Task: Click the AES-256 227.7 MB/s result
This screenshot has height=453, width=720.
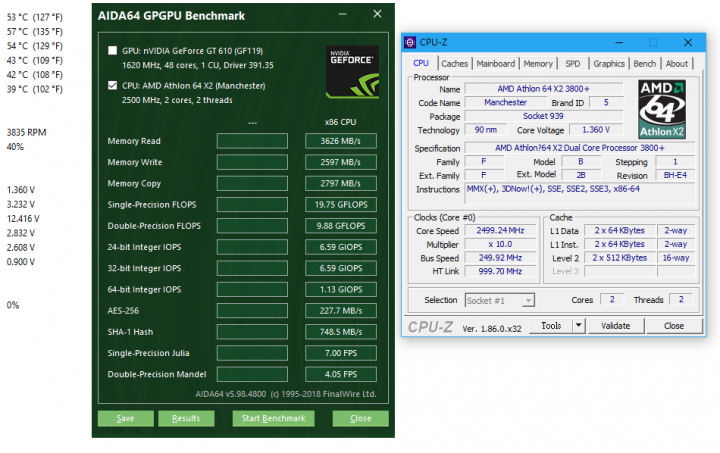Action: pyautogui.click(x=341, y=311)
